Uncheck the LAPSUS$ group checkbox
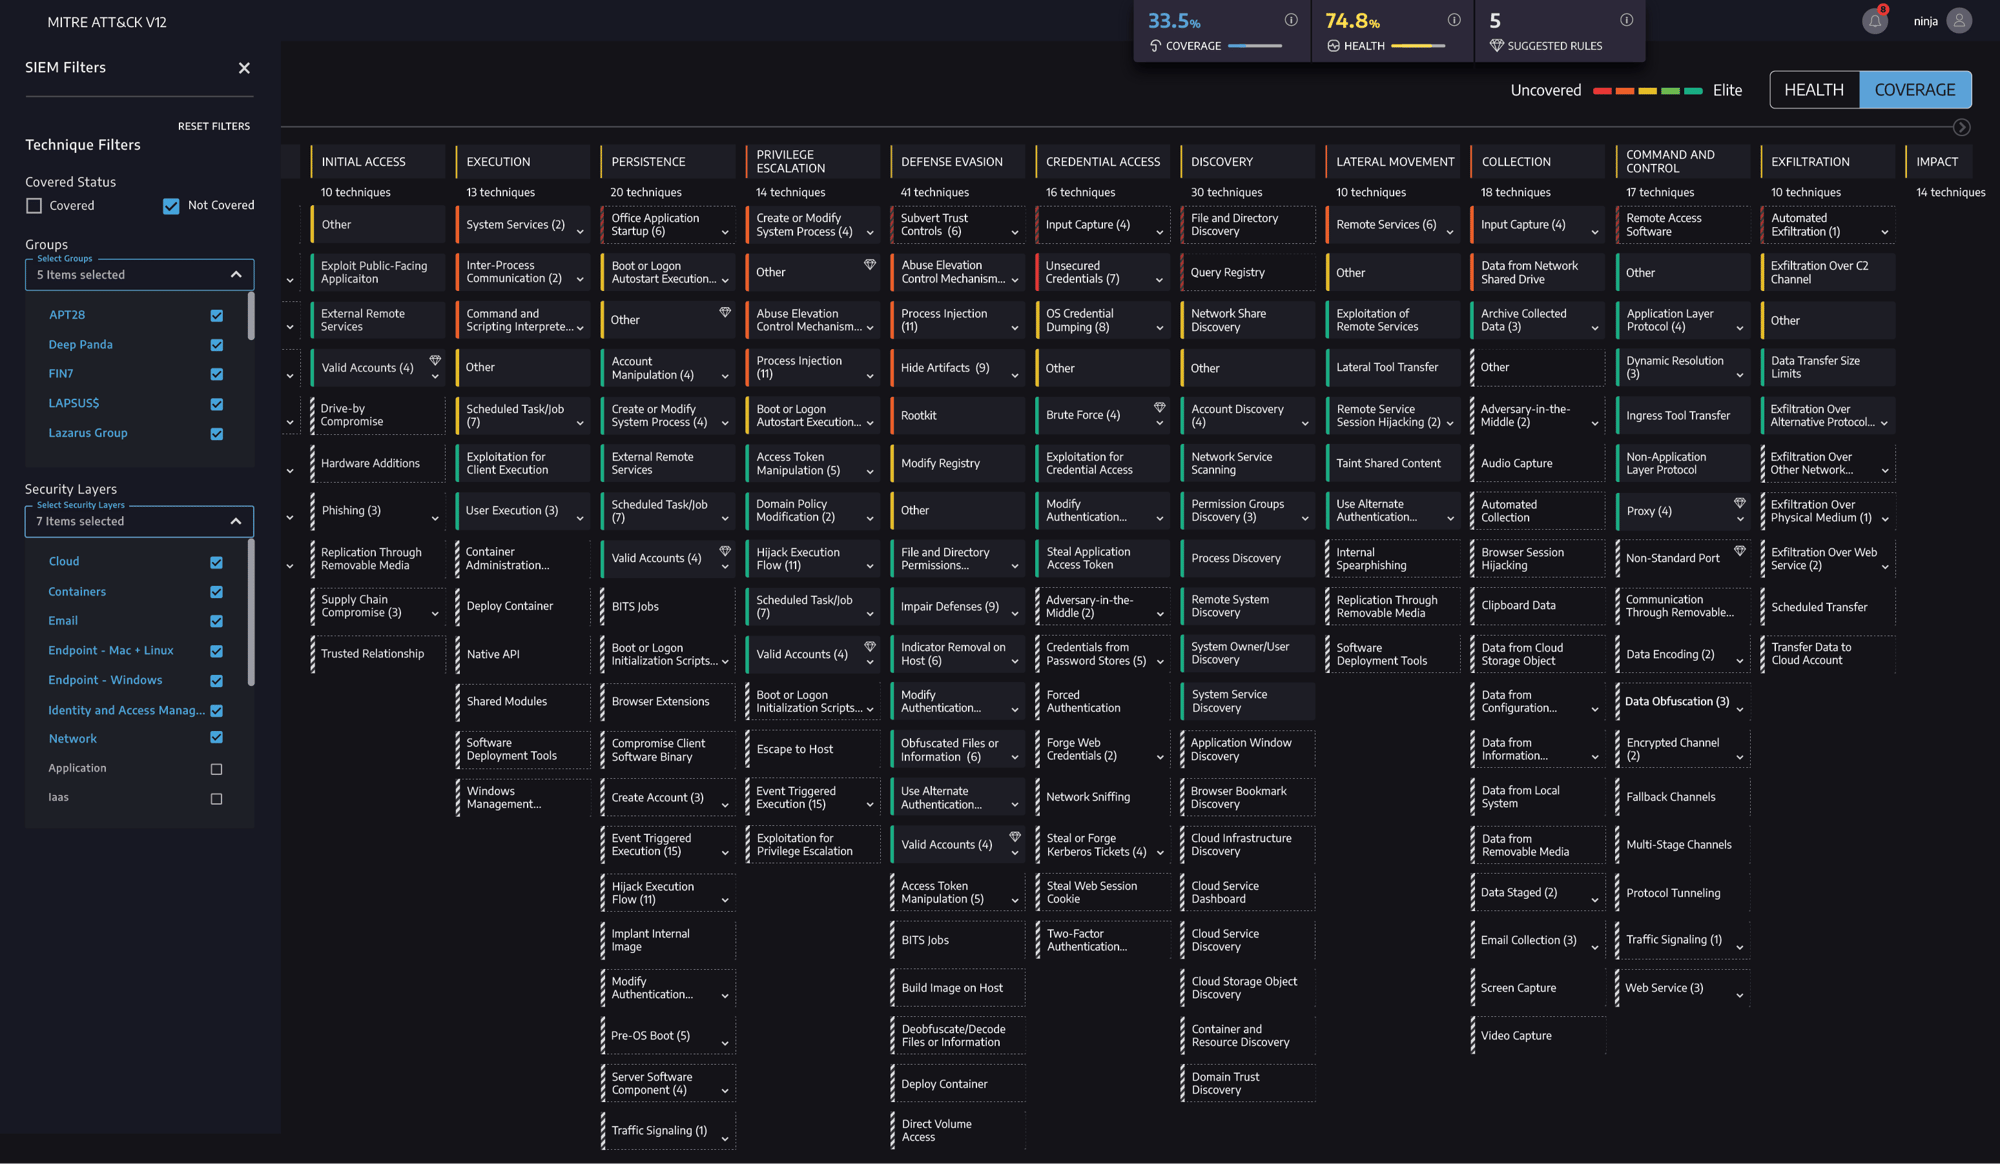 click(217, 404)
